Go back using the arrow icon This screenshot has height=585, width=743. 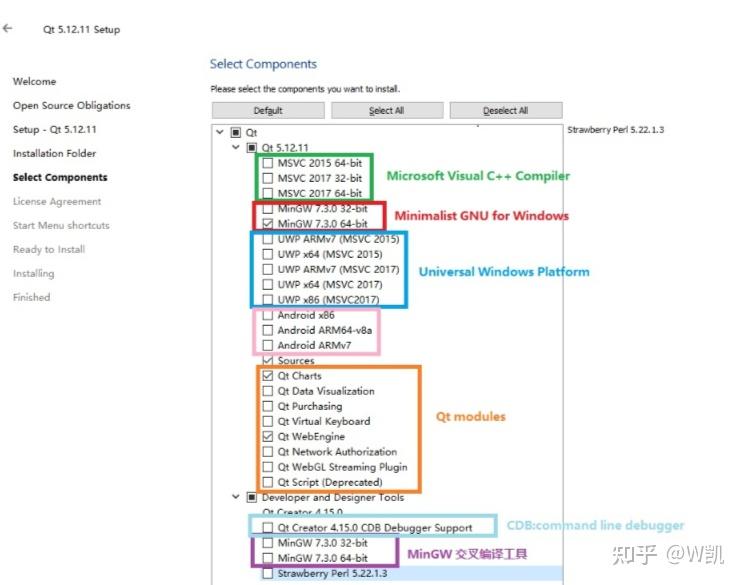[8, 28]
